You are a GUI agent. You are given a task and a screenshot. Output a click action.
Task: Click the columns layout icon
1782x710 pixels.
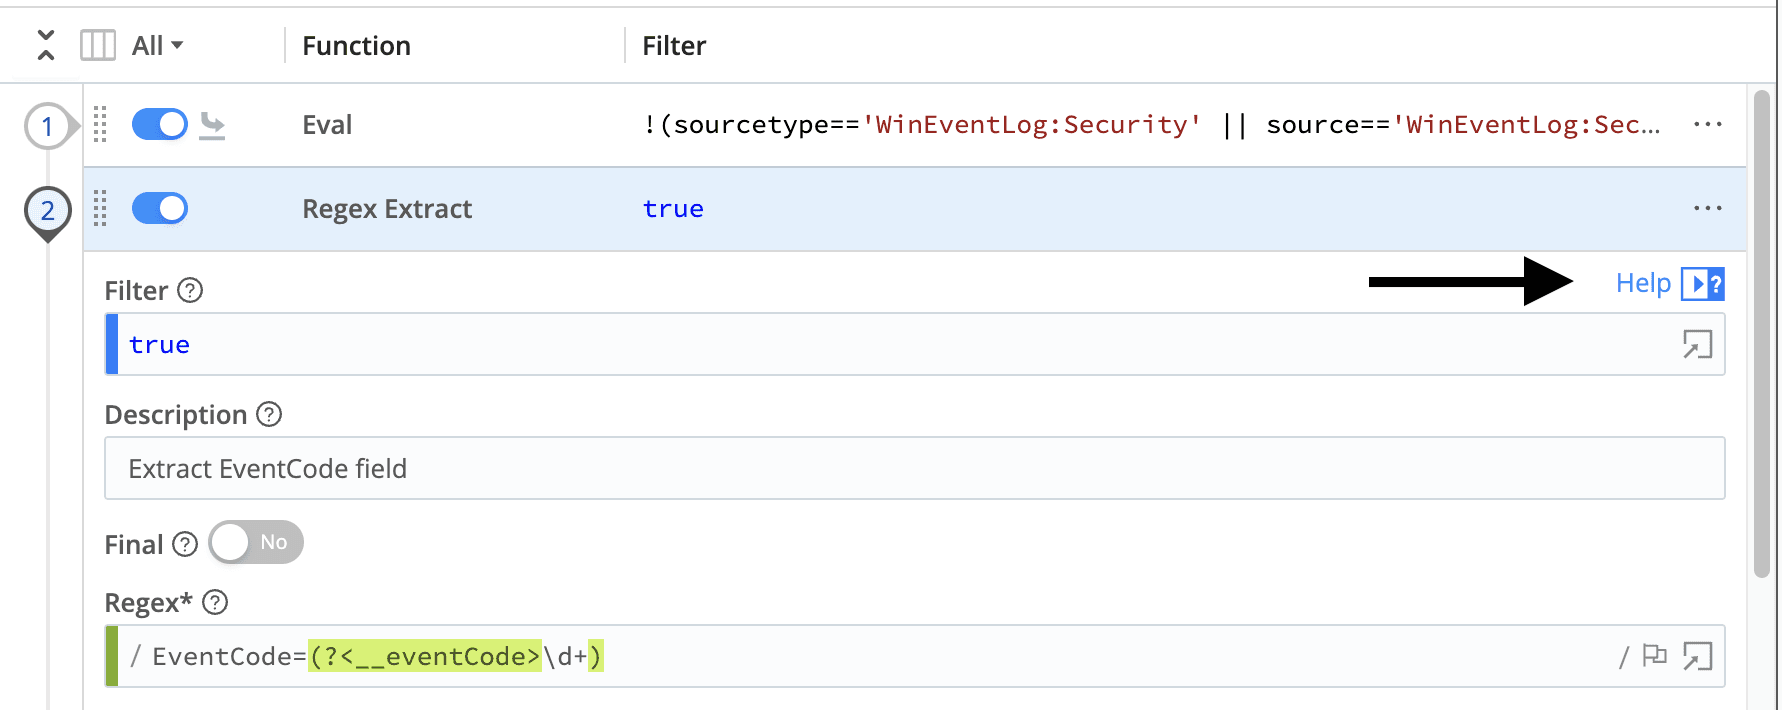tap(98, 45)
